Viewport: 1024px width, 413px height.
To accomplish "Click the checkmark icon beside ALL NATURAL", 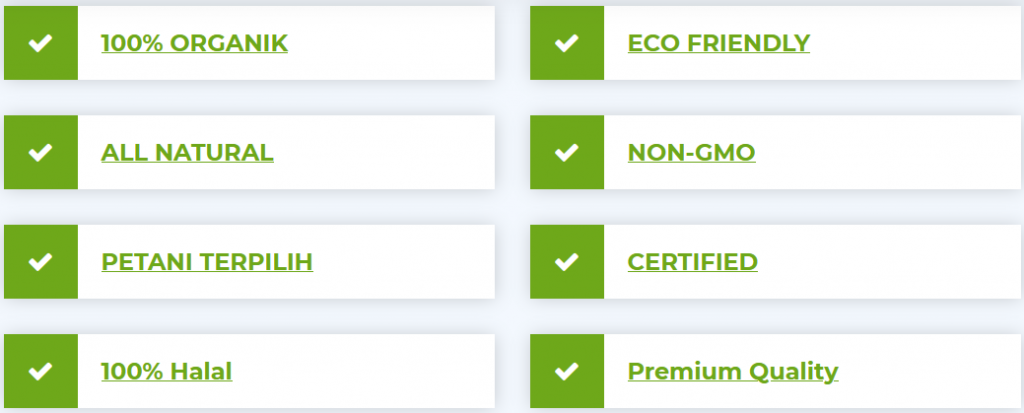I will [40, 153].
